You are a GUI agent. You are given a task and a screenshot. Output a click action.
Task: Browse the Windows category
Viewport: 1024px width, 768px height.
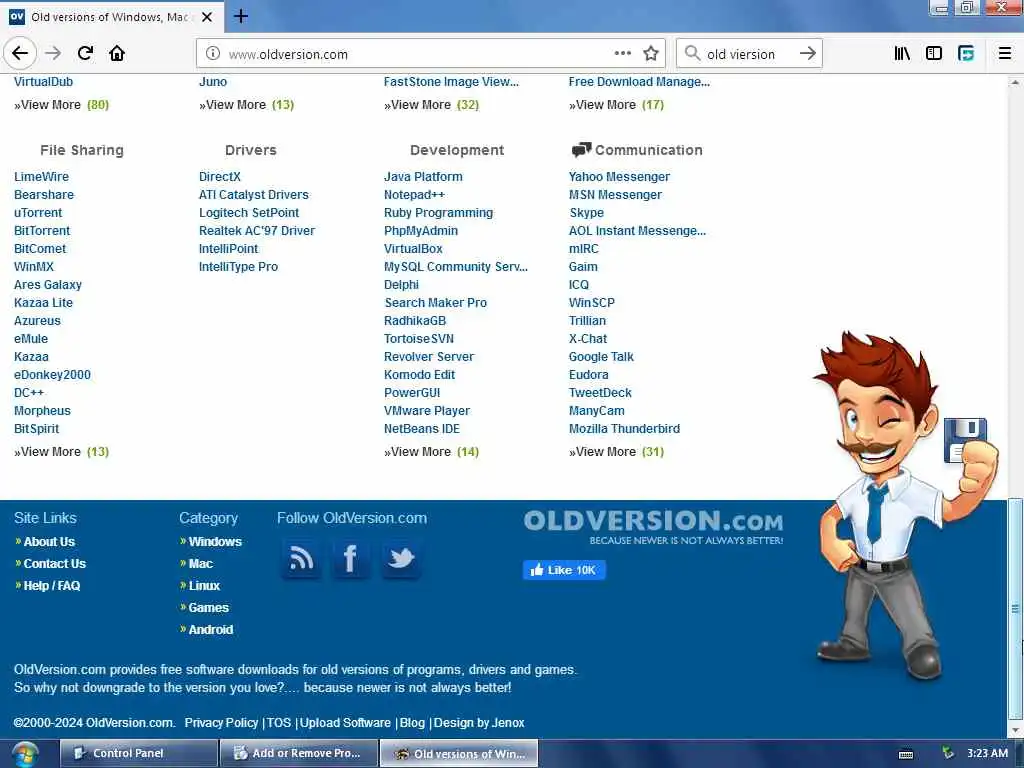[x=215, y=542]
